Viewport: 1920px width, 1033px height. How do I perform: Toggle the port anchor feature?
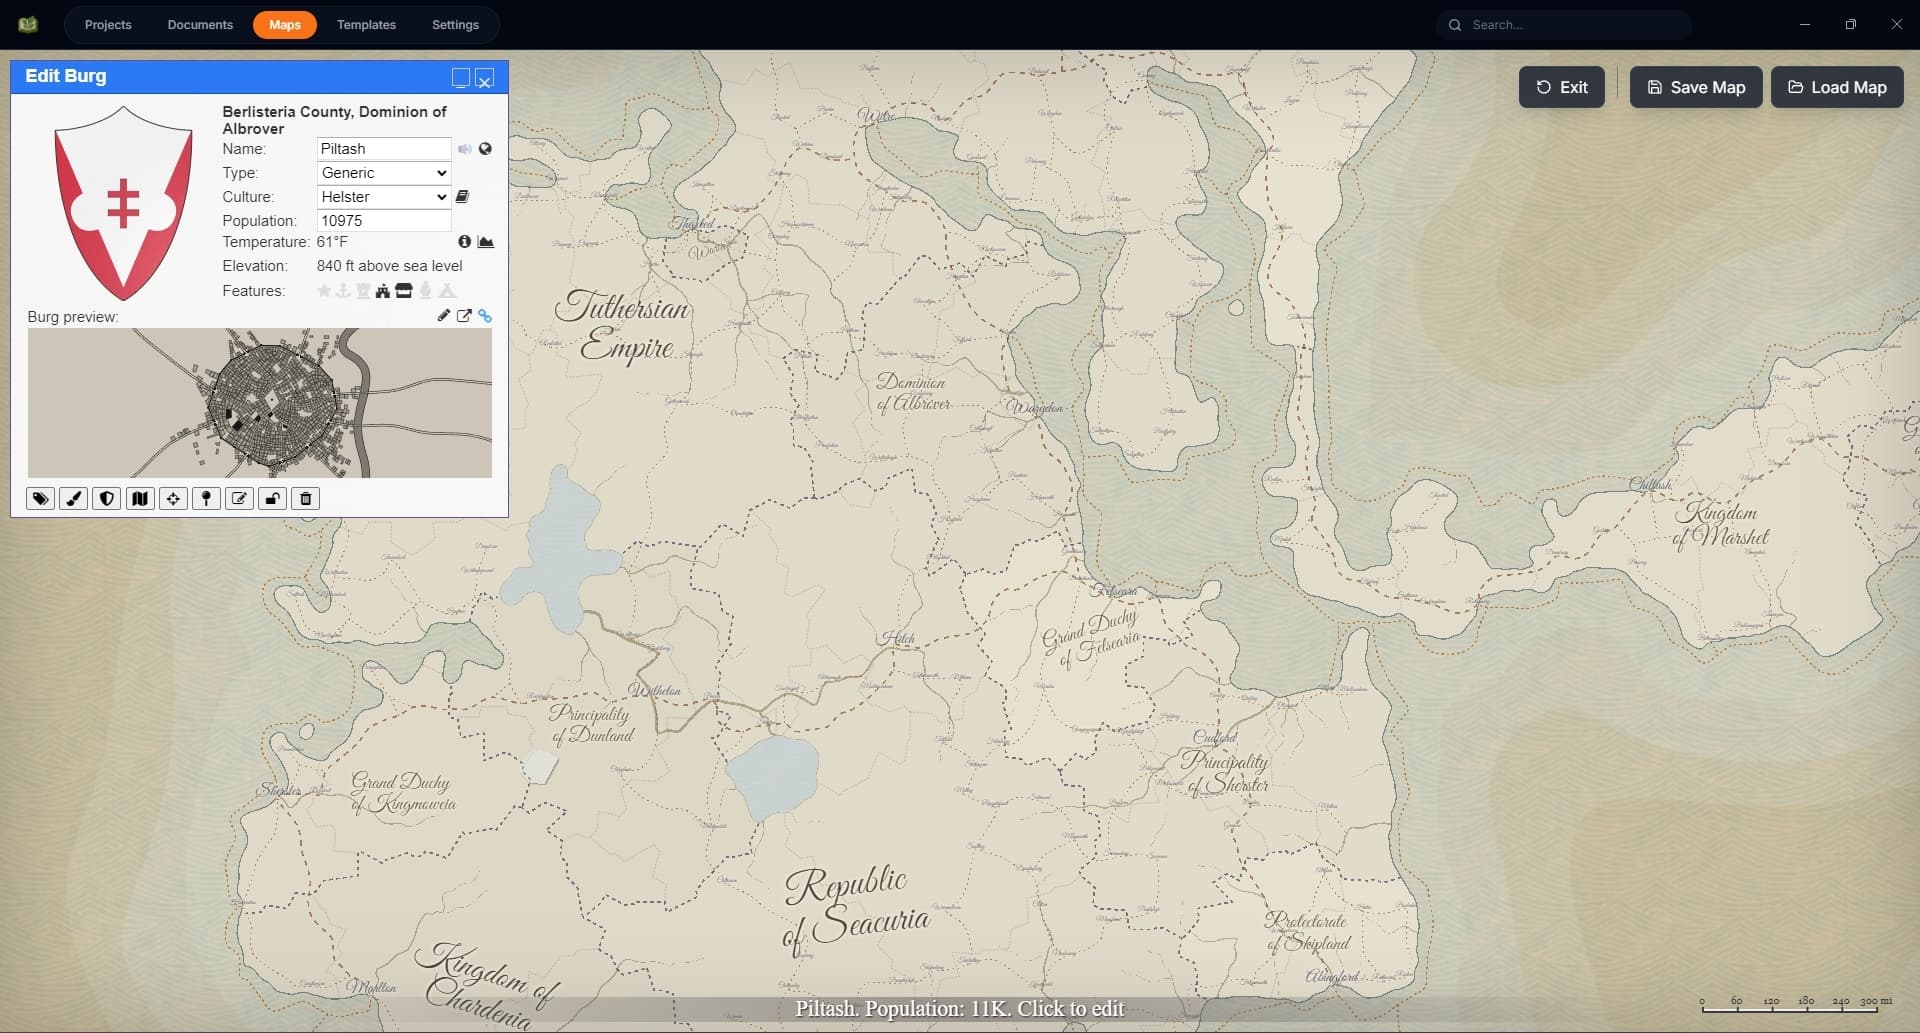point(342,290)
